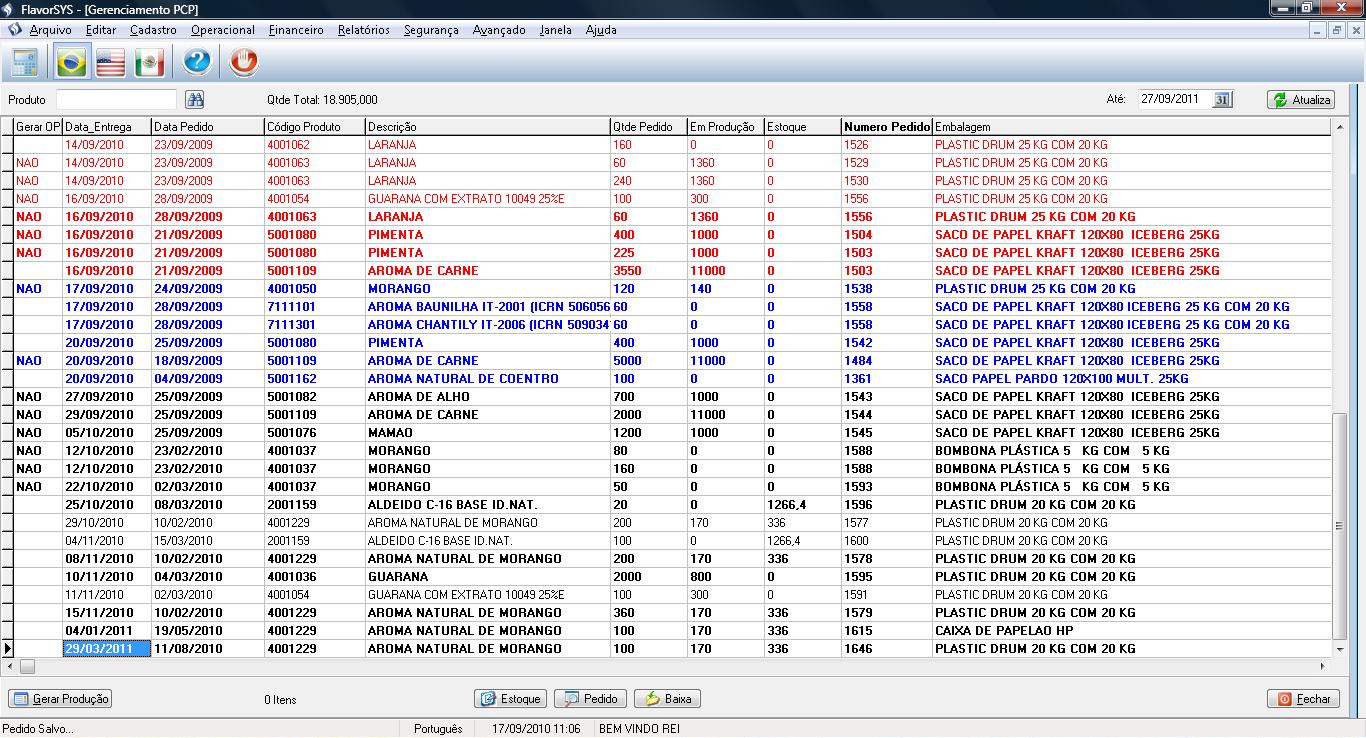Open the Segurança menu
Viewport: 1366px width, 738px height.
(x=431, y=30)
